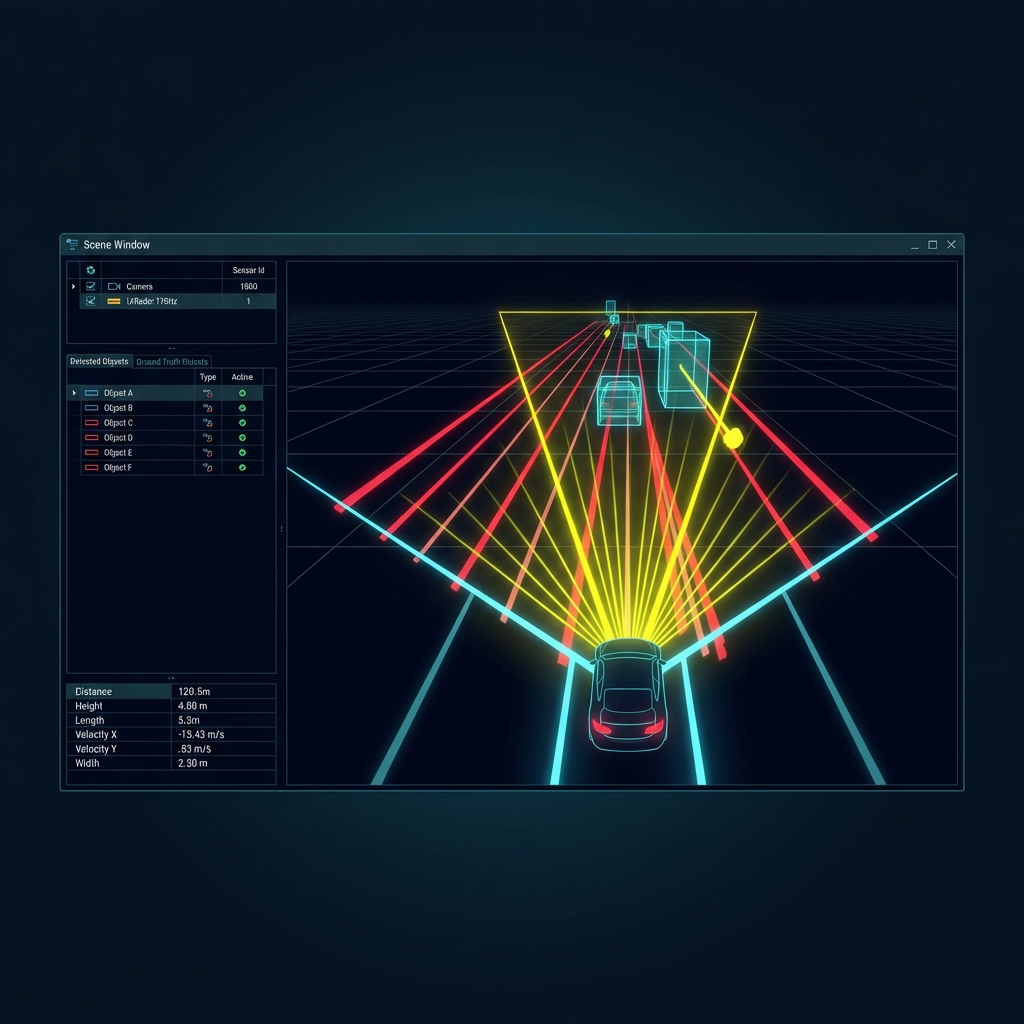Click the red box icon beside Object F
1024x1024 pixels.
(91, 468)
